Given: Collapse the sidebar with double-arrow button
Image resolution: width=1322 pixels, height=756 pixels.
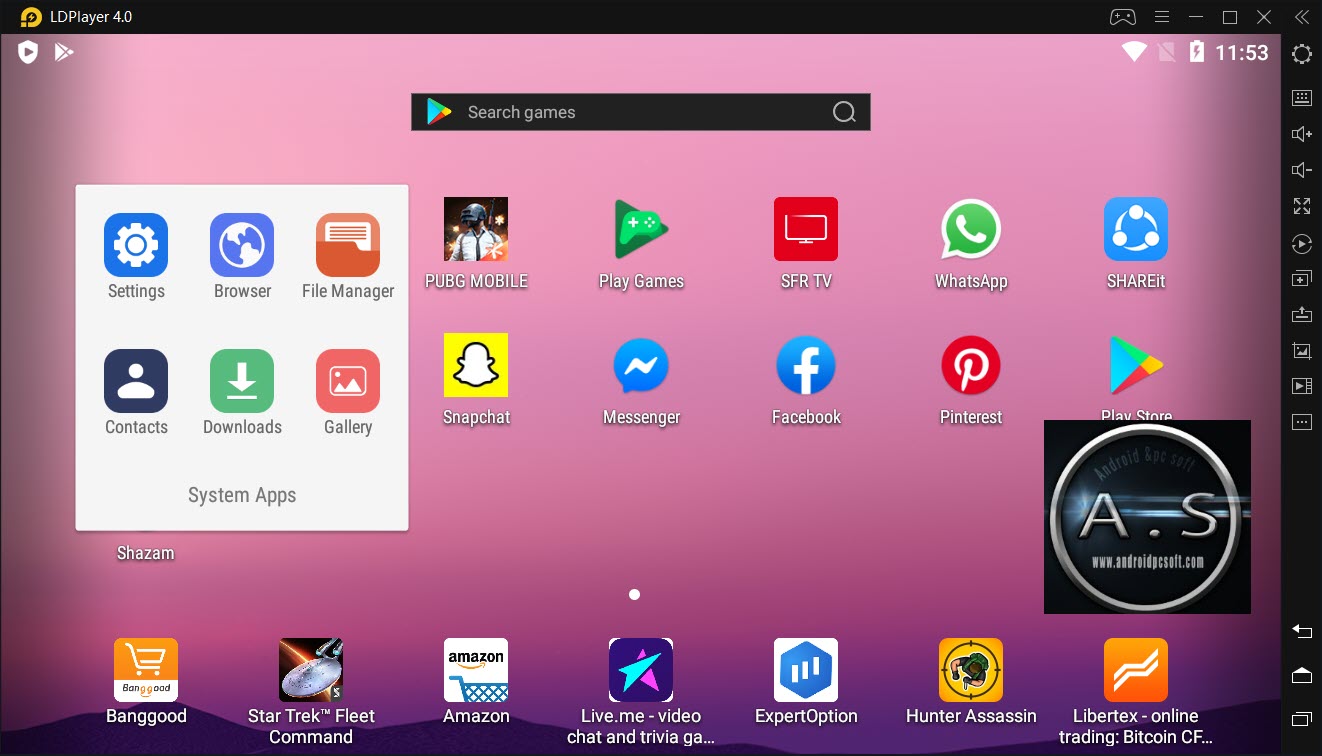Looking at the screenshot, I should [1301, 17].
